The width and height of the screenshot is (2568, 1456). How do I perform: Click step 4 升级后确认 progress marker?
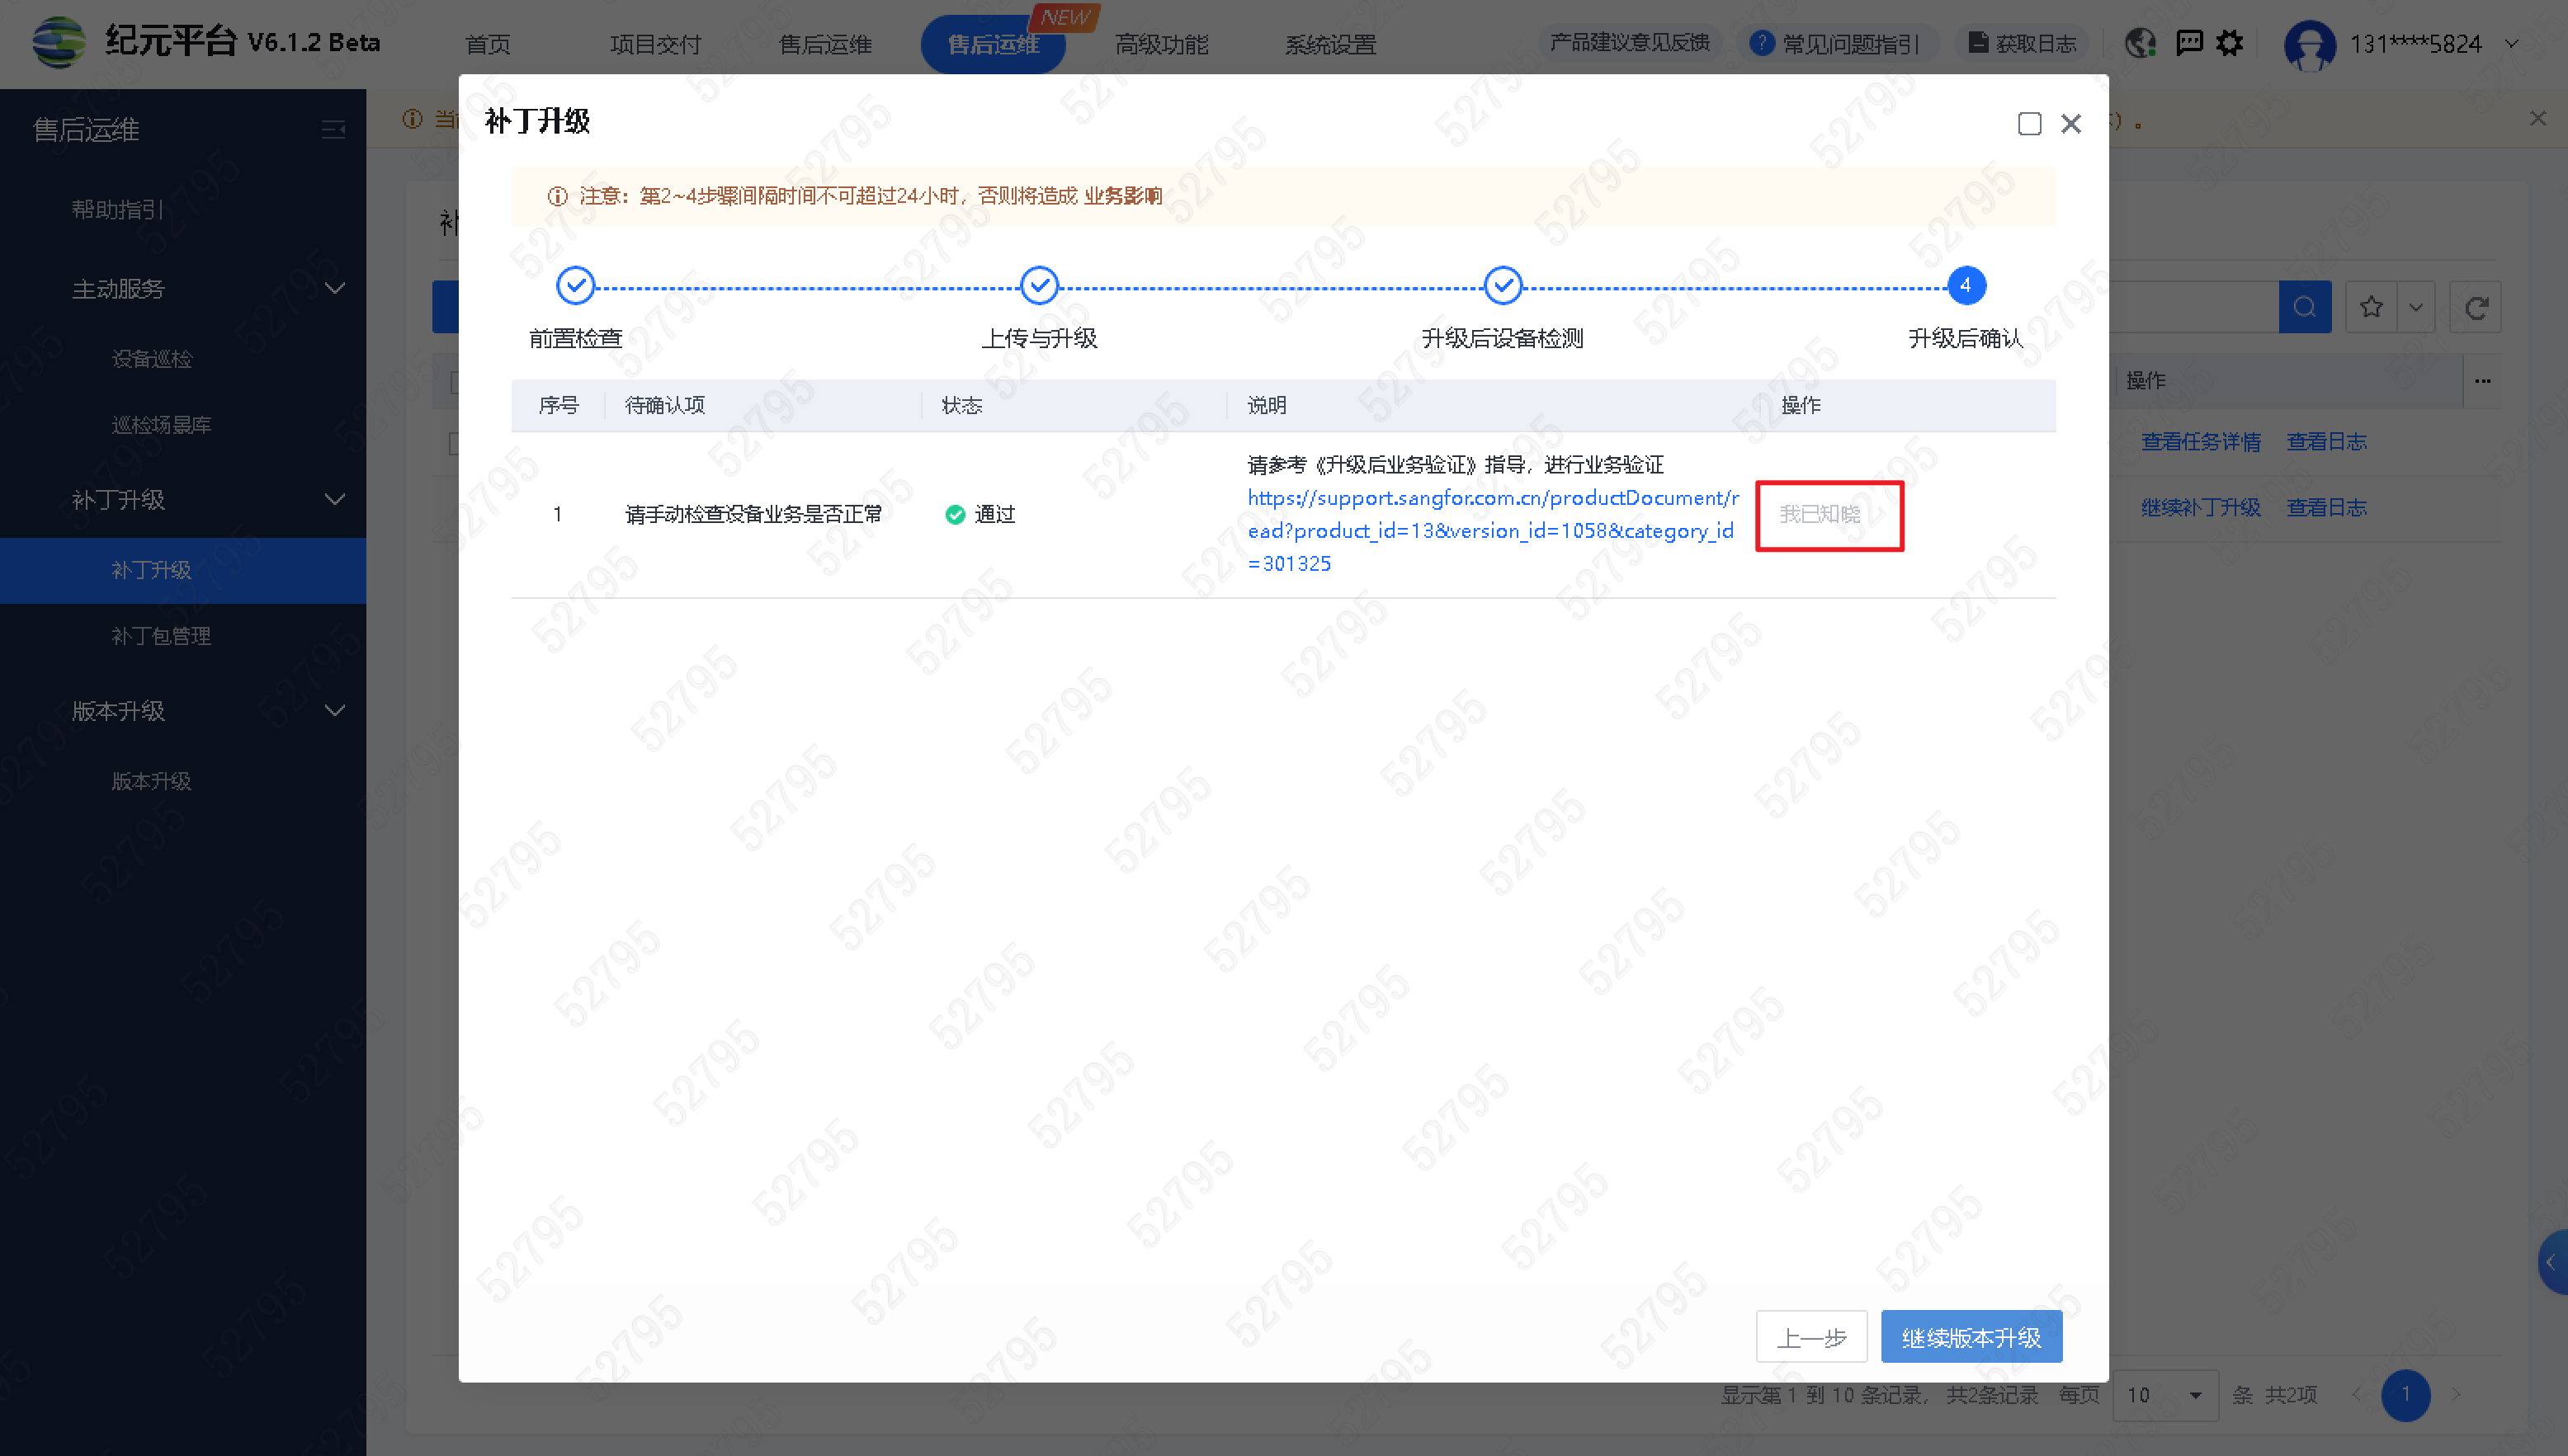point(1965,286)
